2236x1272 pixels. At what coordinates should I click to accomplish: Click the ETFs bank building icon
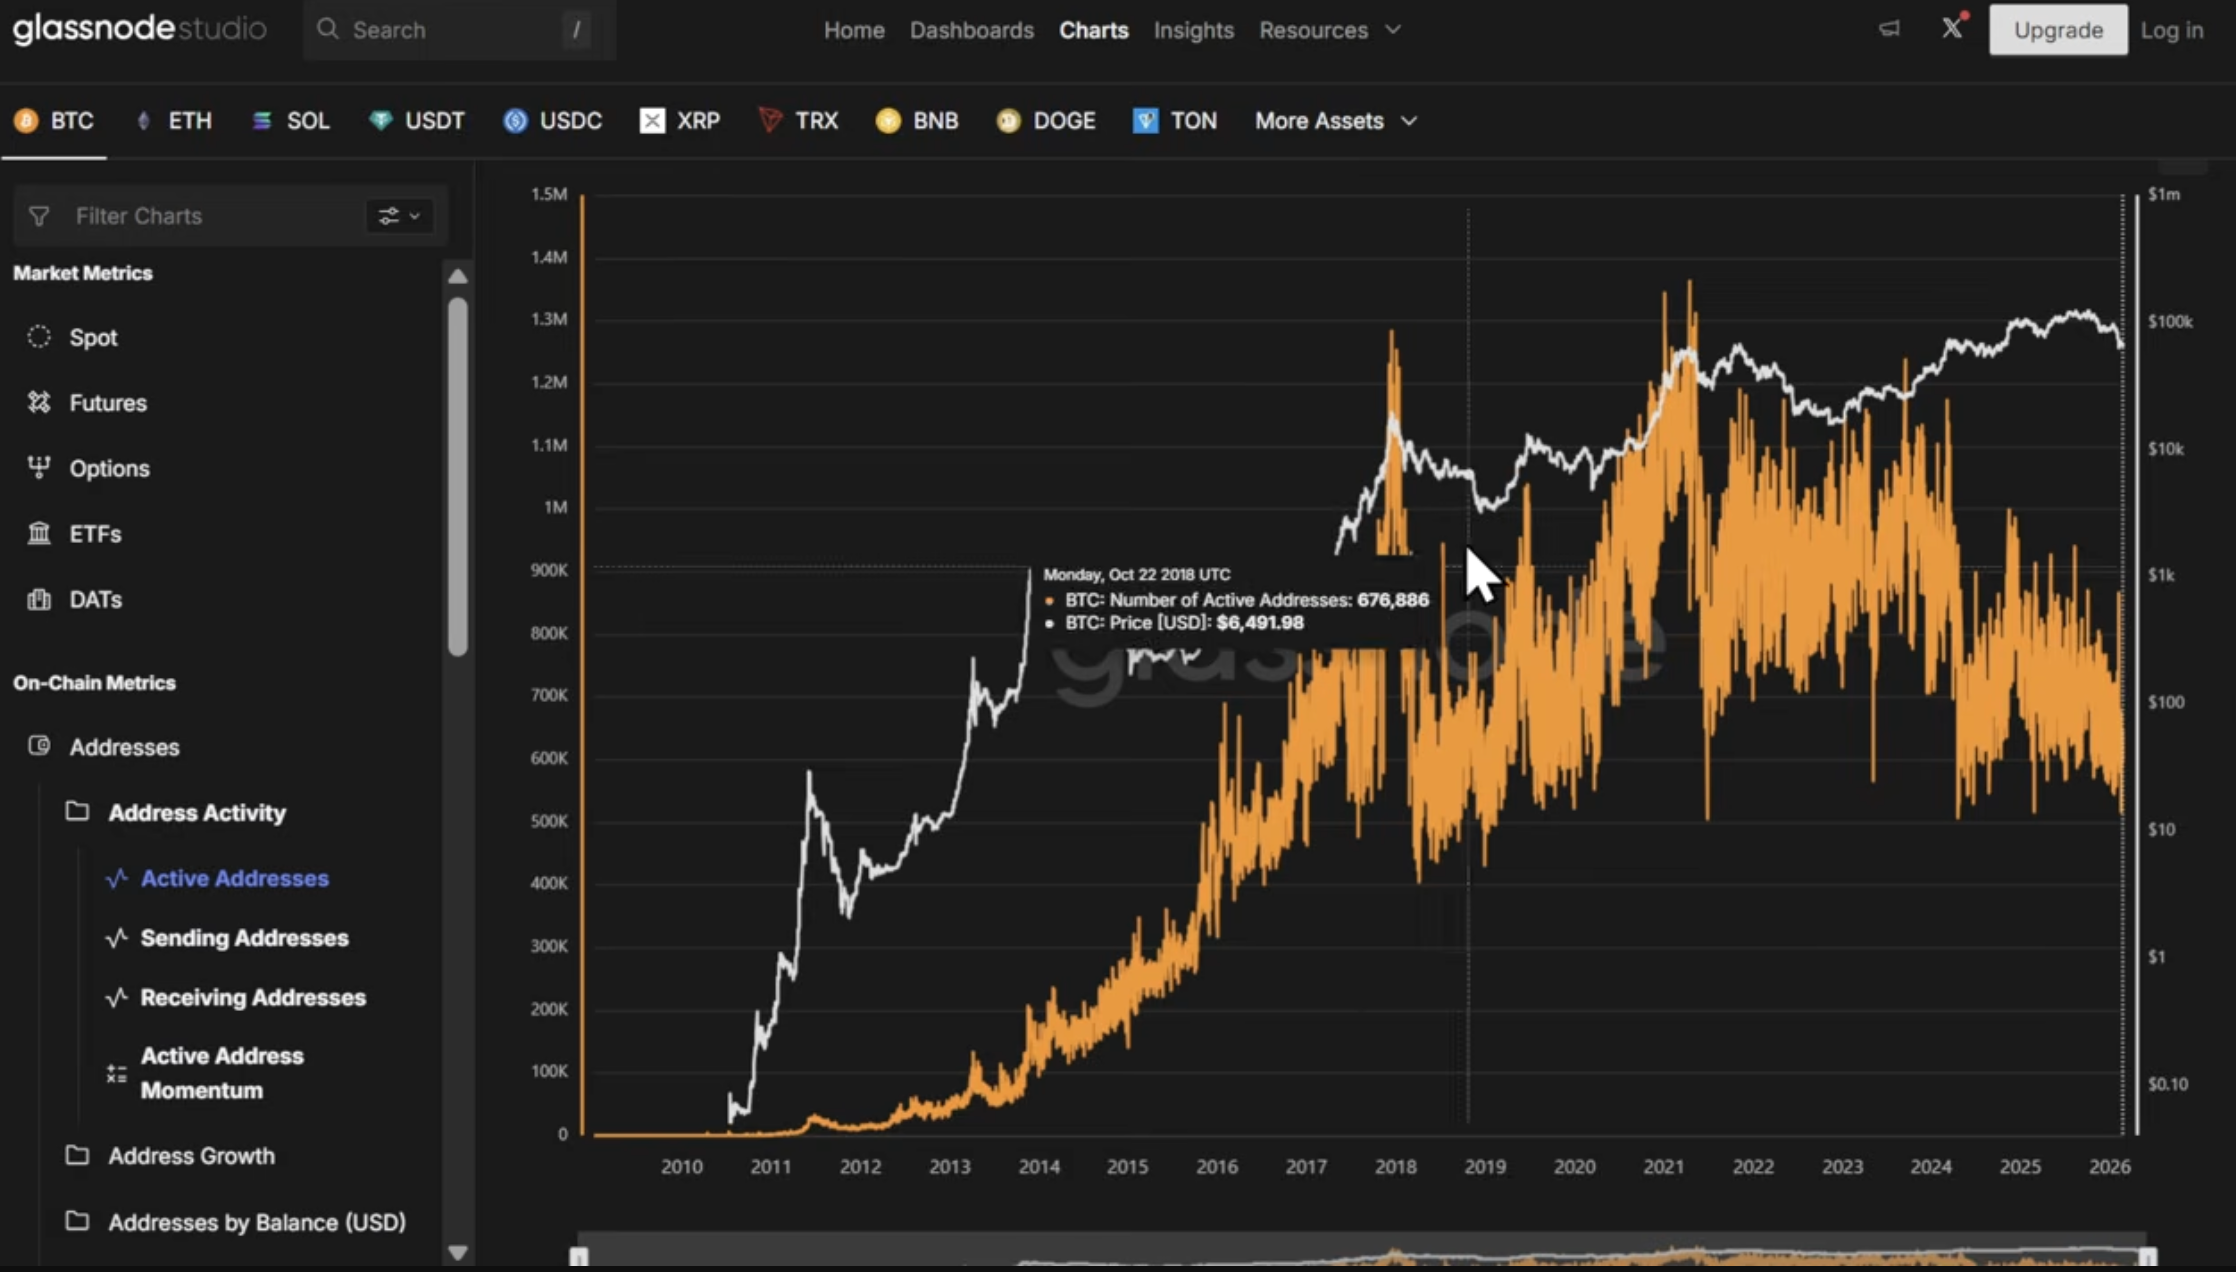click(x=39, y=533)
